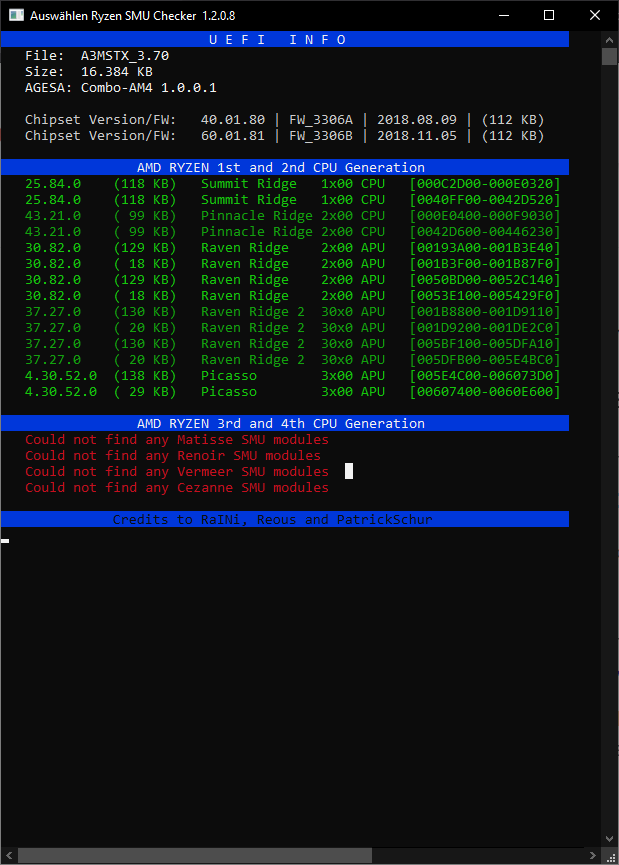
Task: Click 'Could not find any Renoir SMU modules'
Action: pos(173,456)
